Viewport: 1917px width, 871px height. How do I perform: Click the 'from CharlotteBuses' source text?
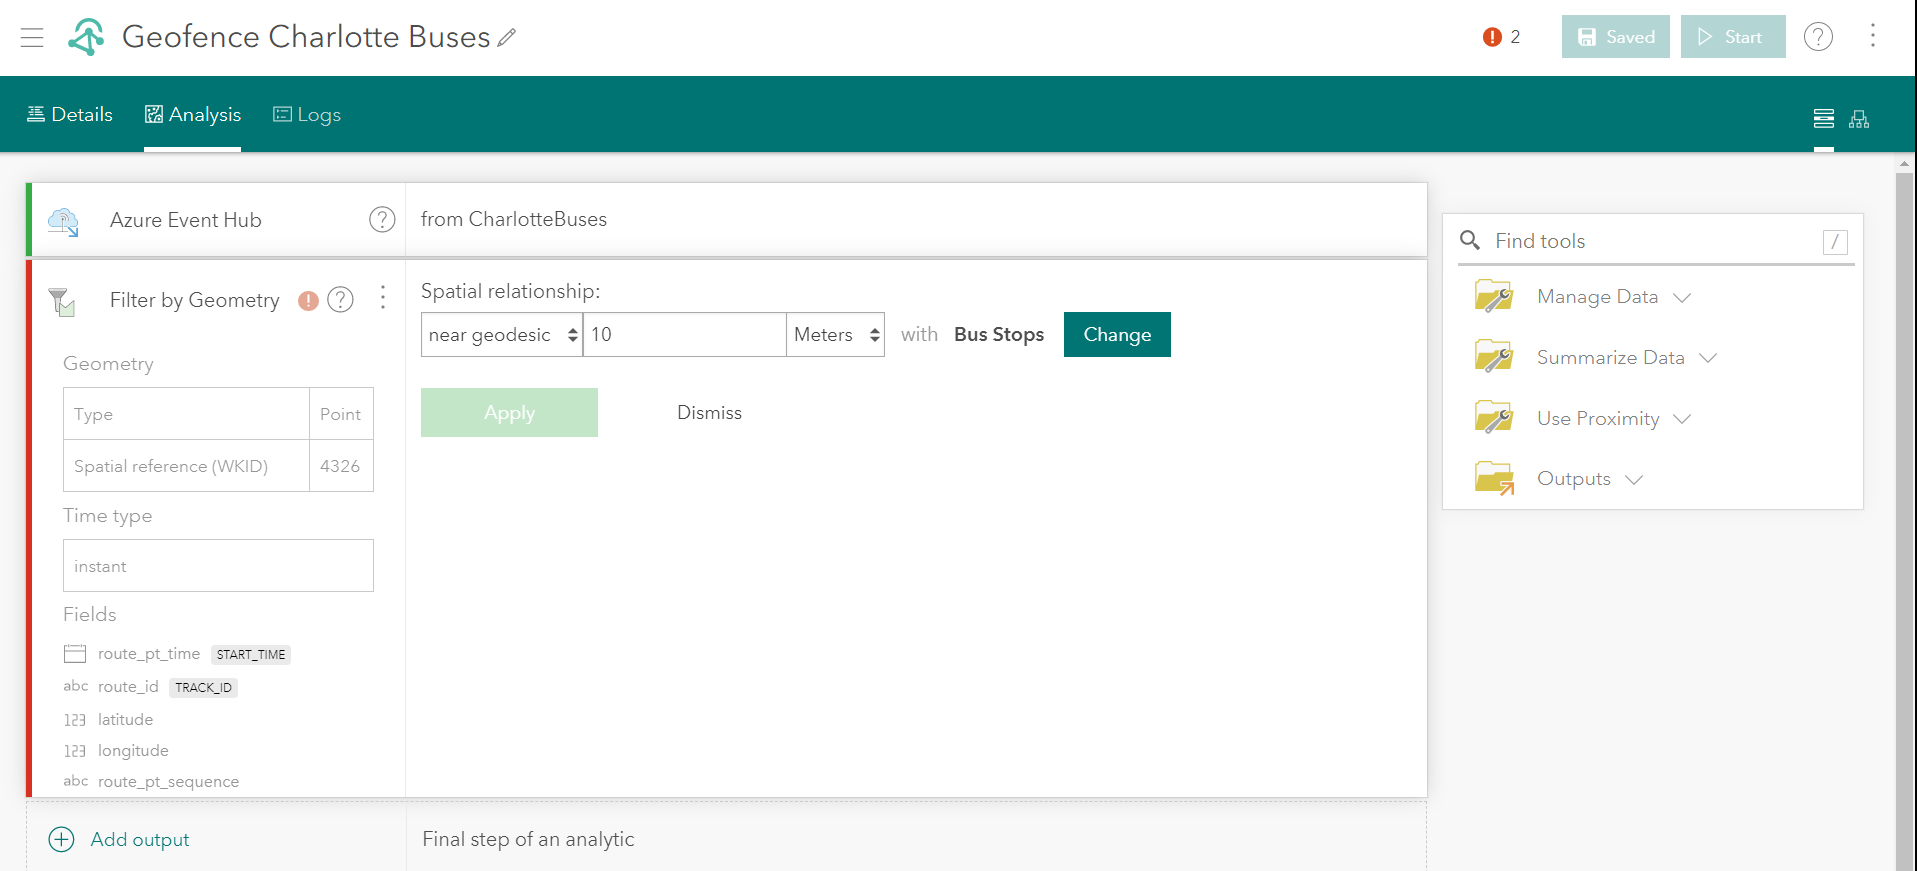tap(514, 219)
